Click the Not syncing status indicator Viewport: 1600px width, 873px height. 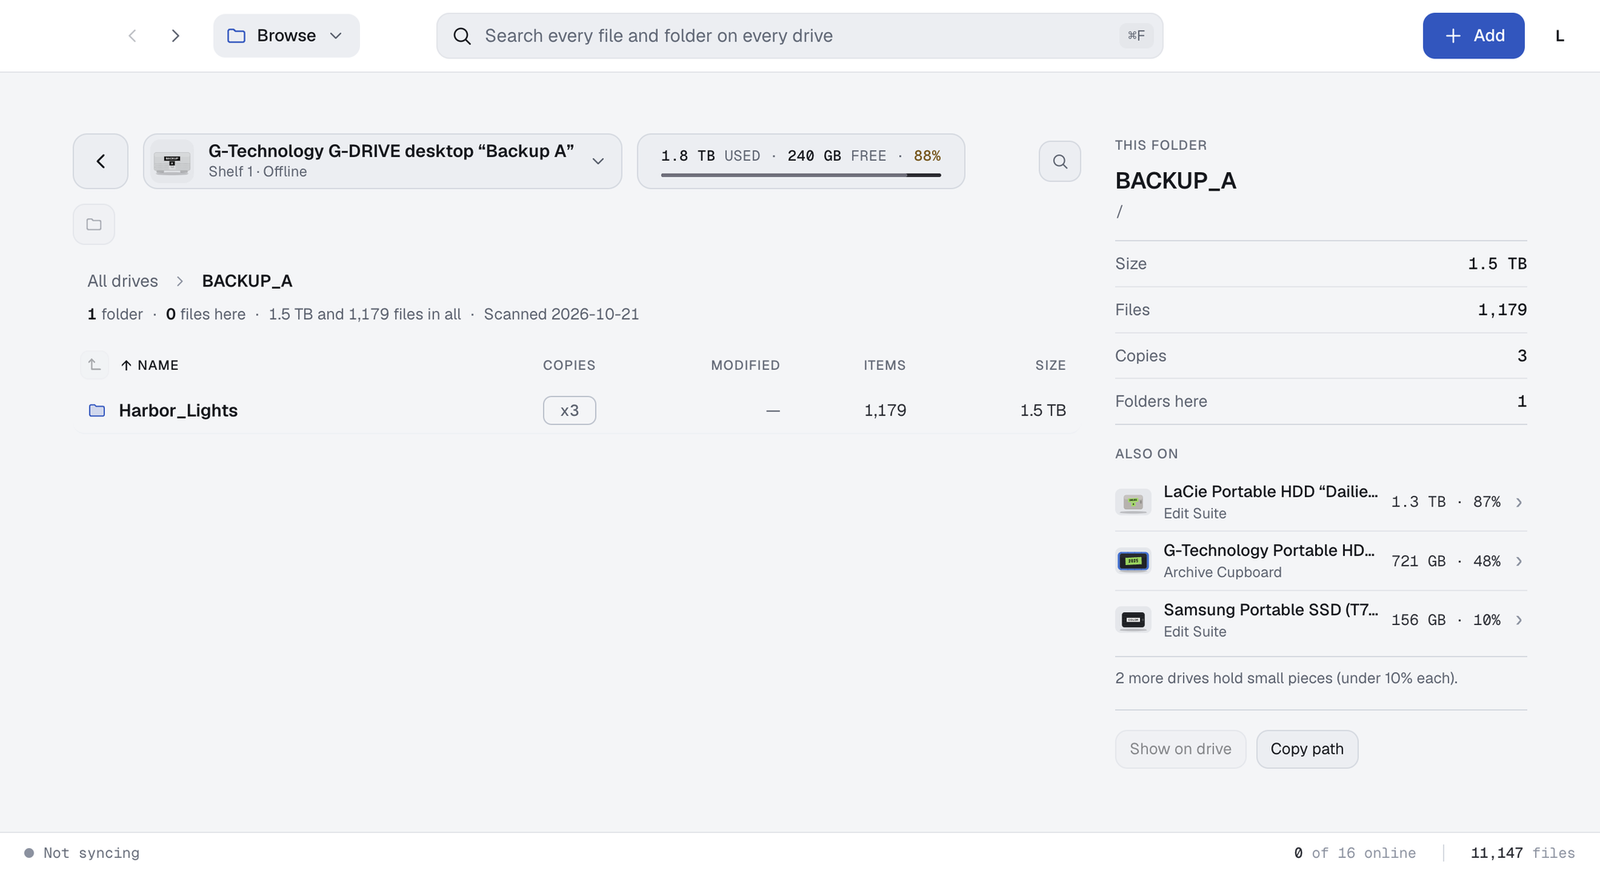tap(82, 853)
